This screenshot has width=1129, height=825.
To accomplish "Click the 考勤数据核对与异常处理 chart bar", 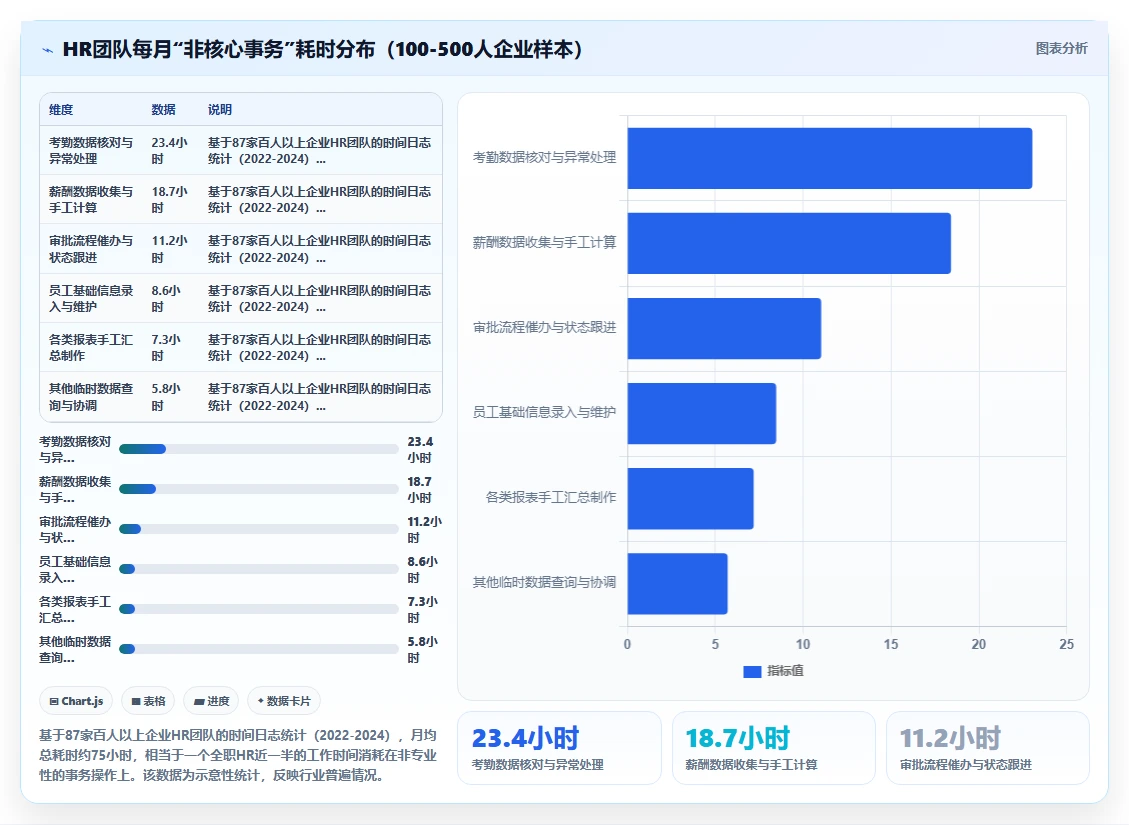I will click(829, 158).
